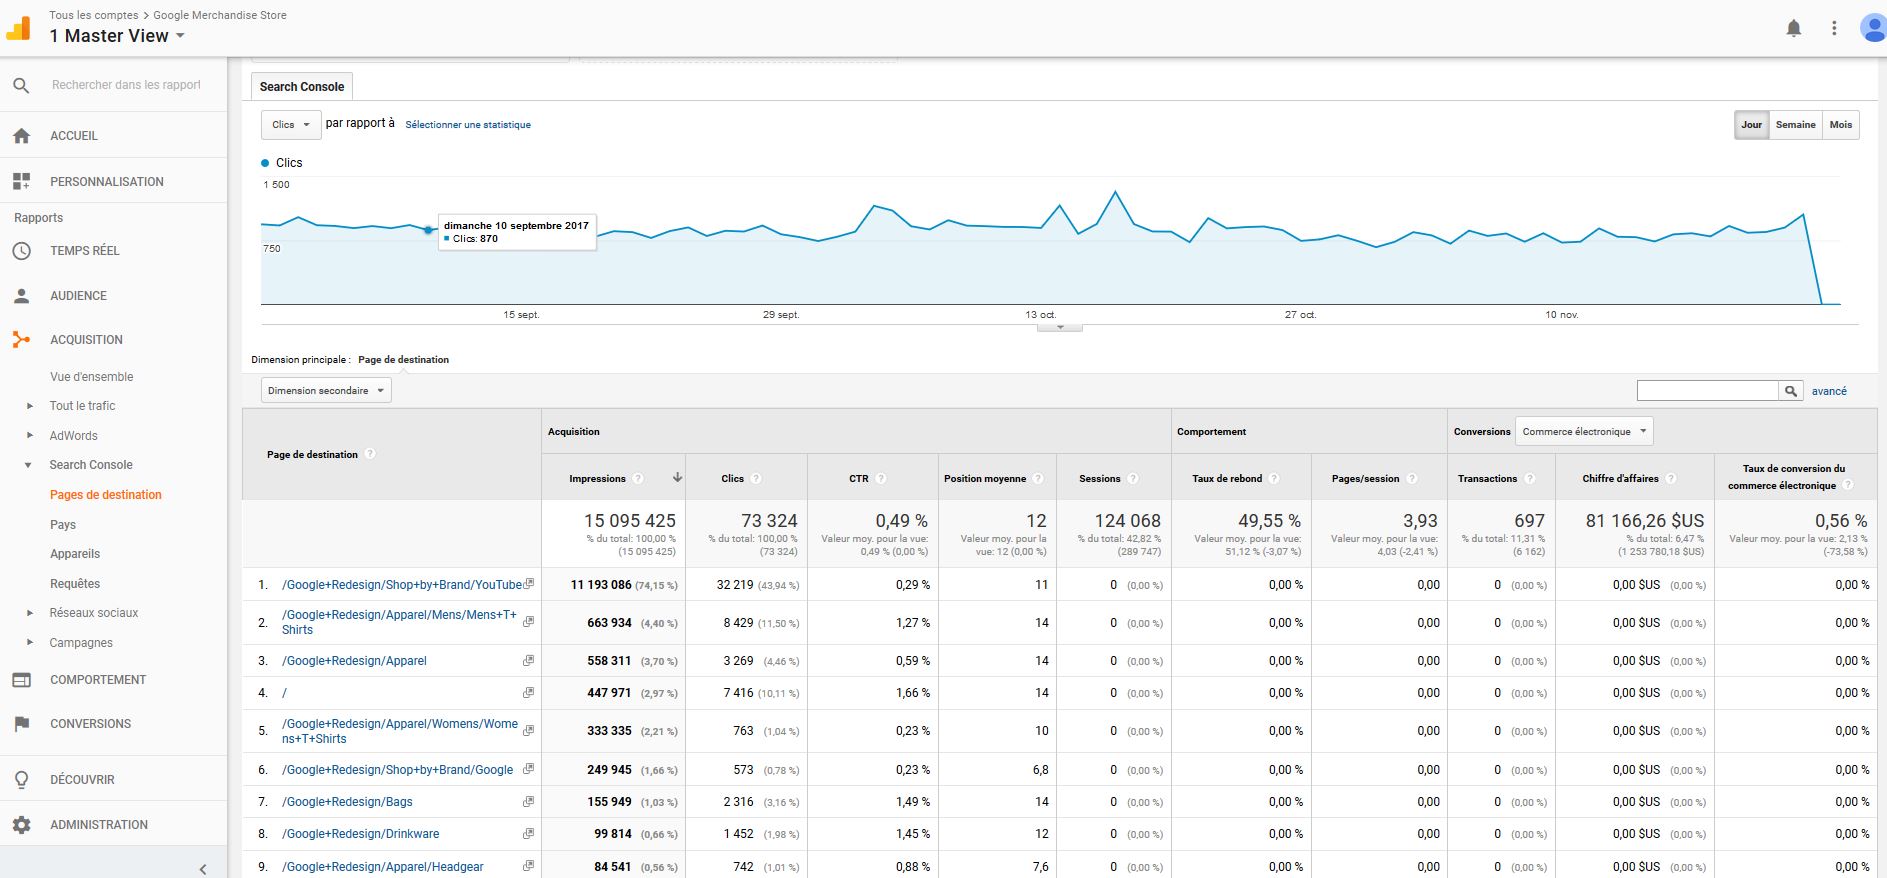Open Pages de destination report
This screenshot has height=878, width=1887.
click(105, 495)
